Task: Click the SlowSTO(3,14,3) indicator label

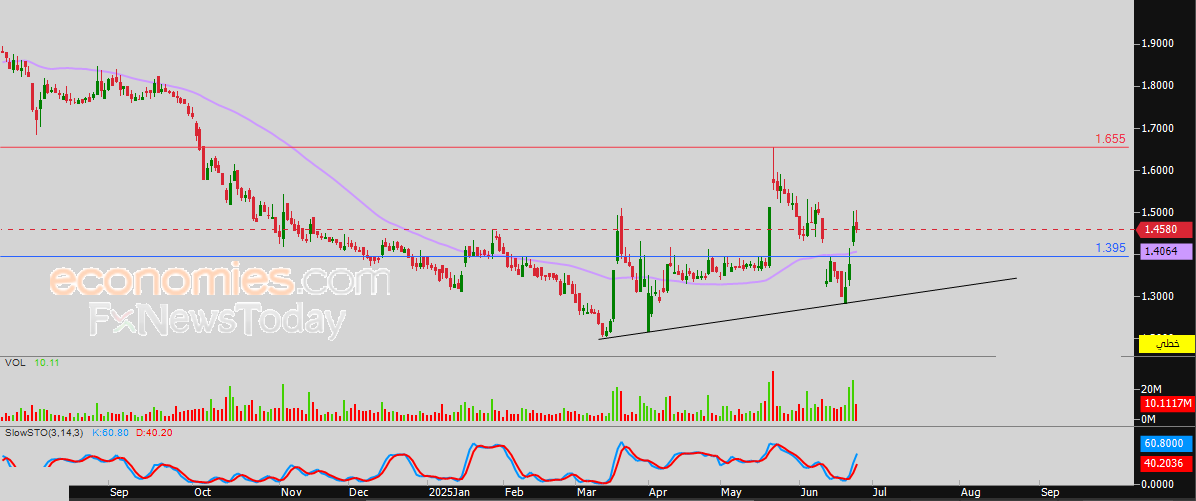Action: coord(43,433)
